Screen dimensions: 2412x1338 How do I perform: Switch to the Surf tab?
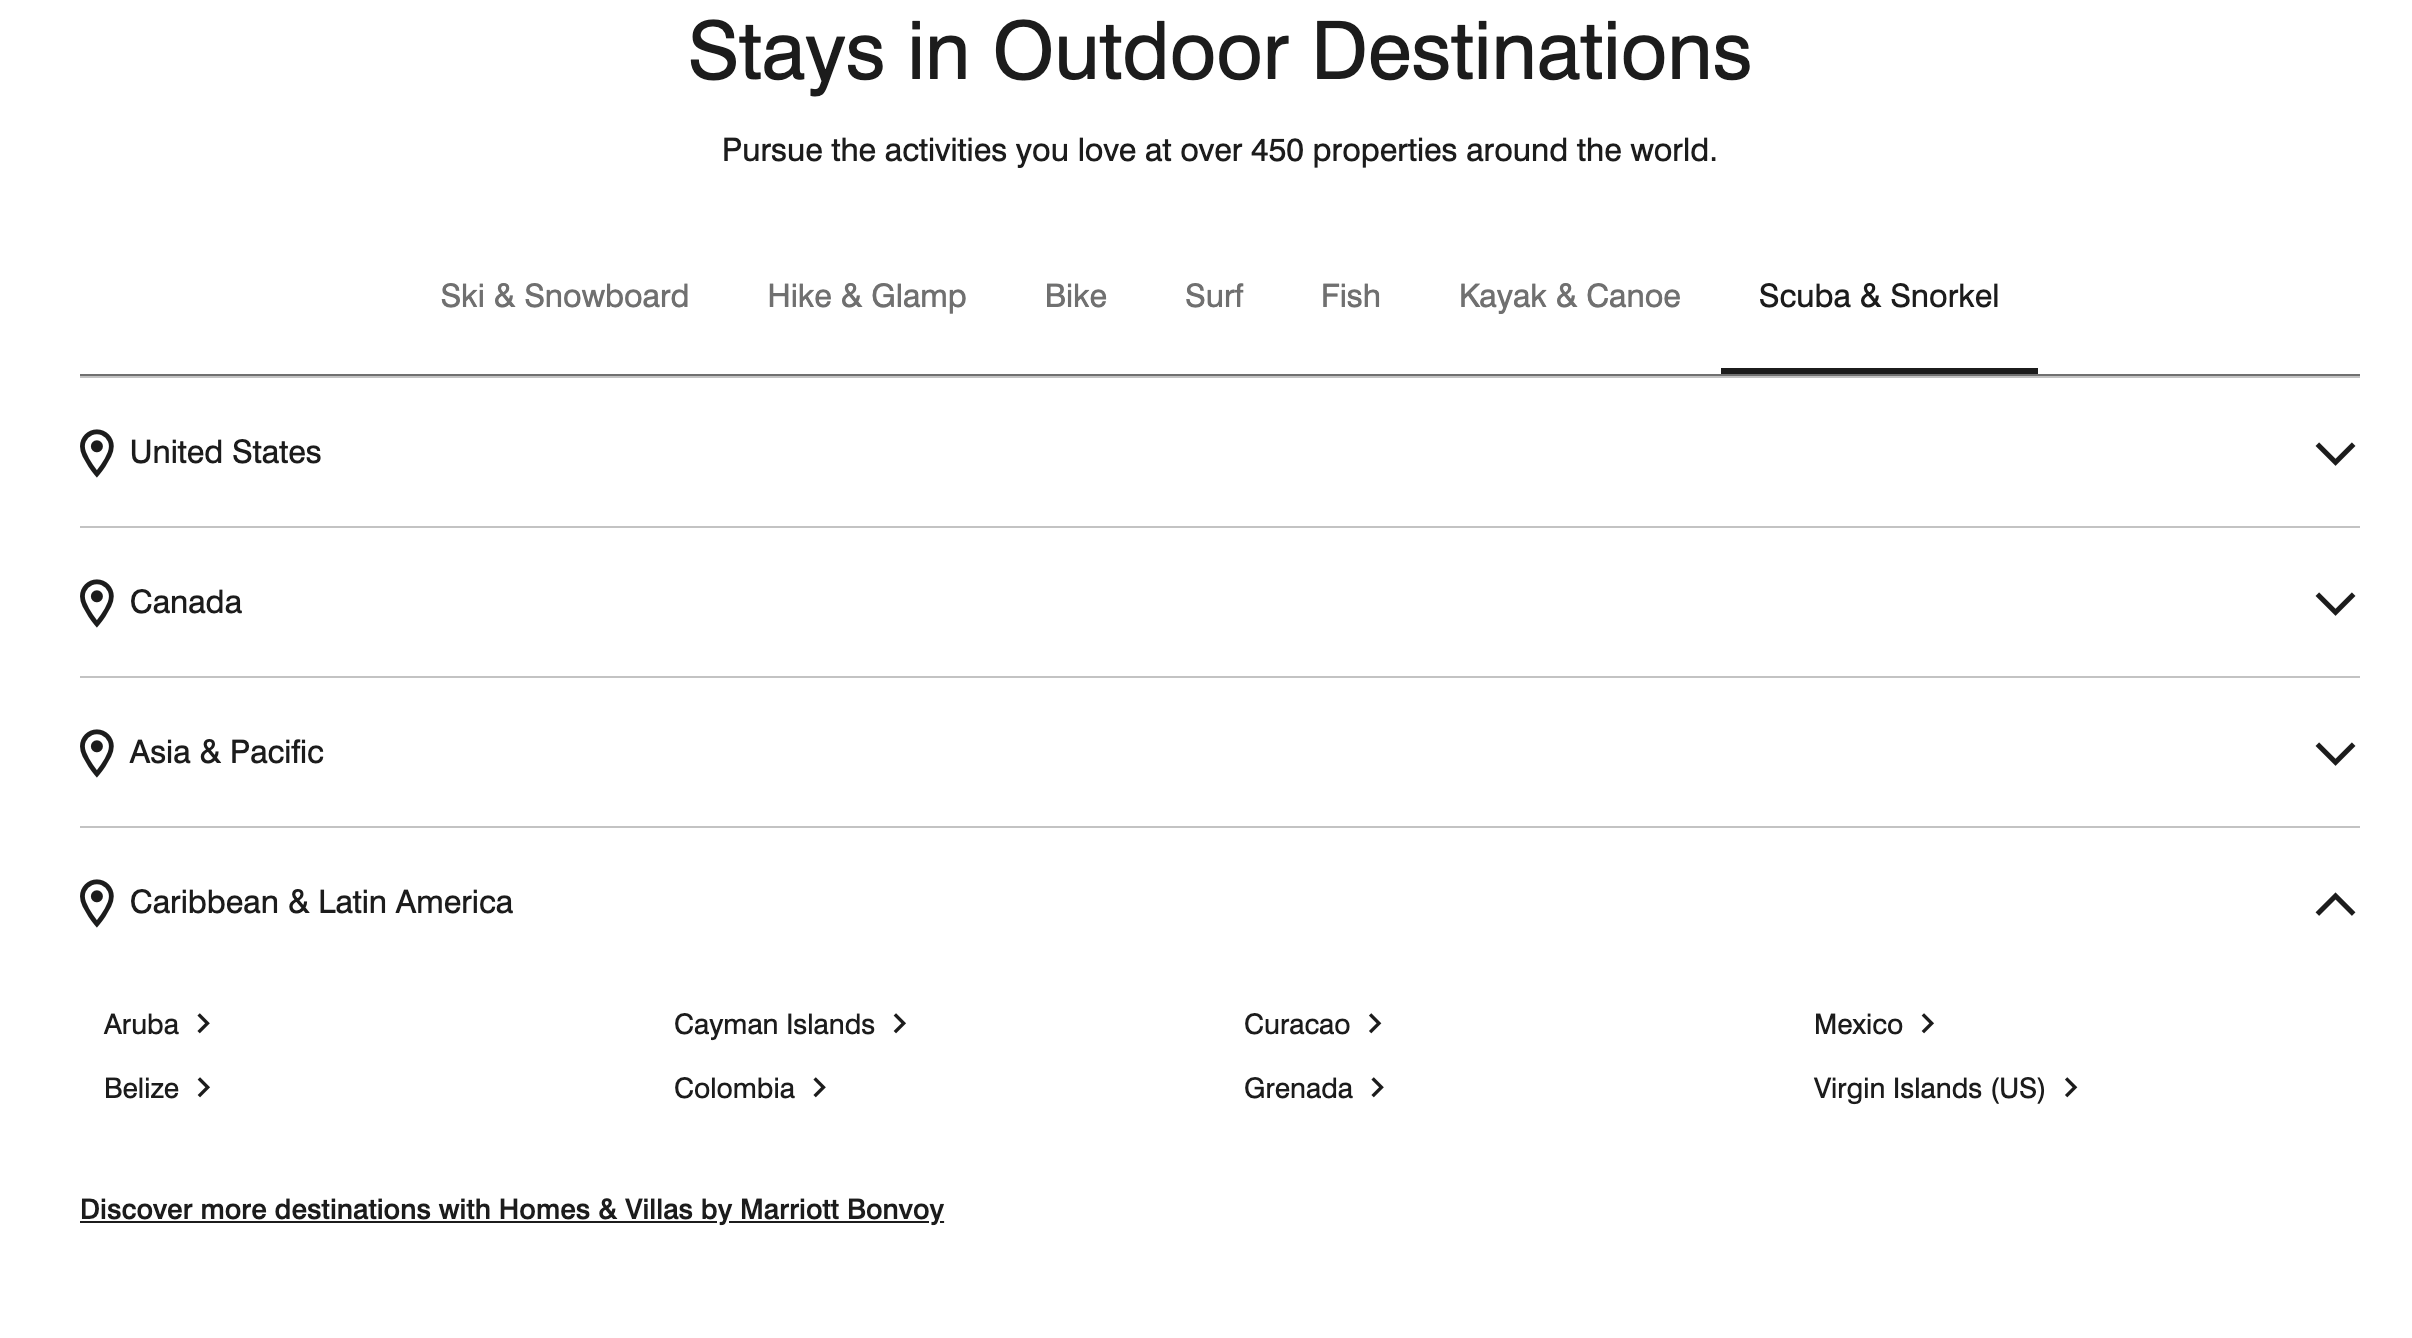point(1213,296)
